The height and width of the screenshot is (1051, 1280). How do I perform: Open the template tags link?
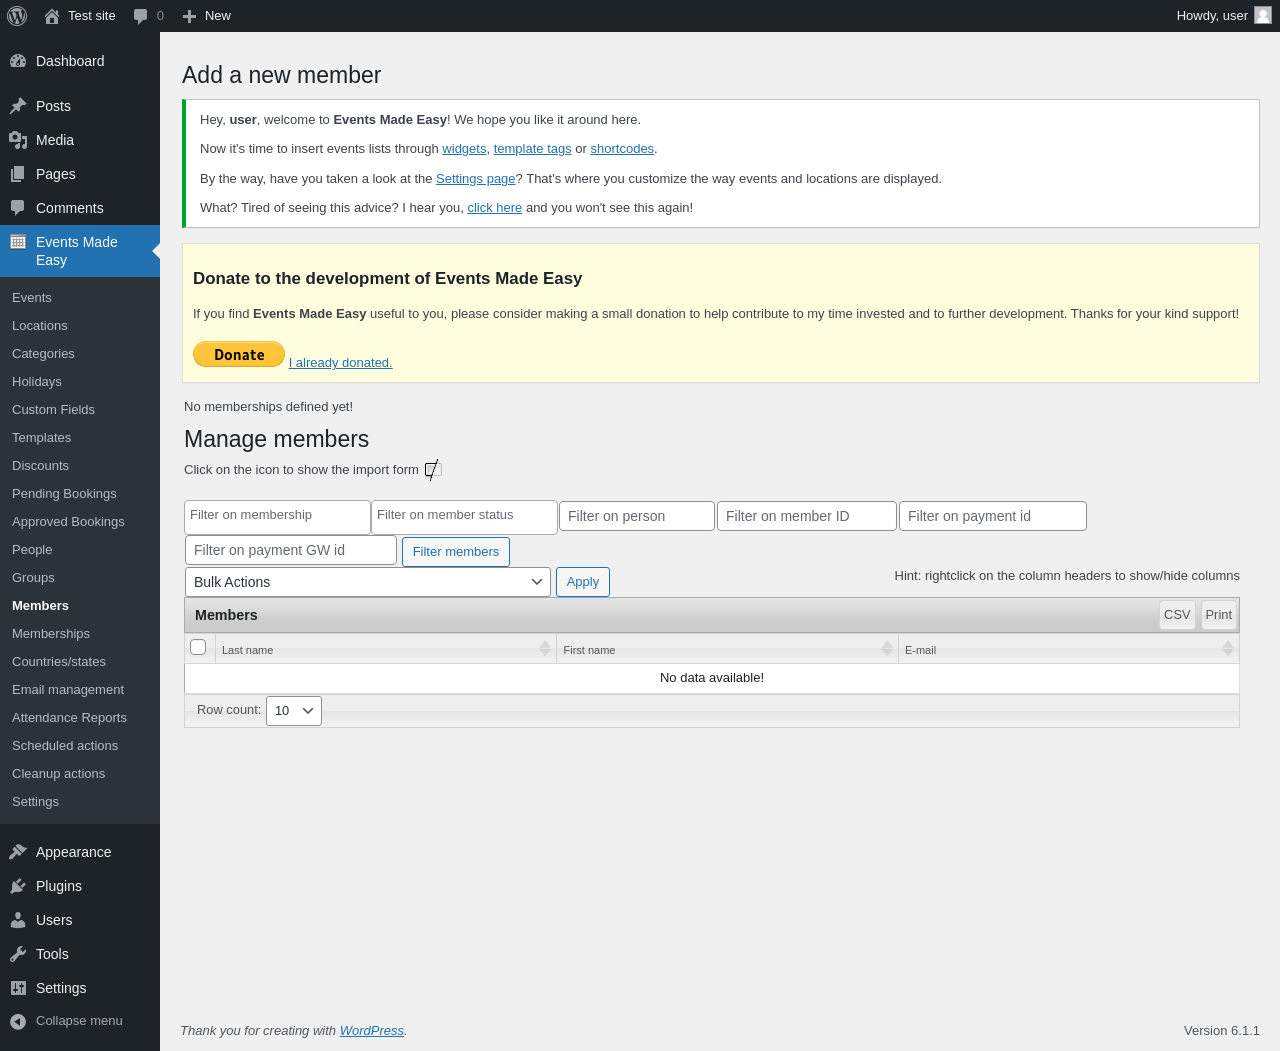click(533, 149)
